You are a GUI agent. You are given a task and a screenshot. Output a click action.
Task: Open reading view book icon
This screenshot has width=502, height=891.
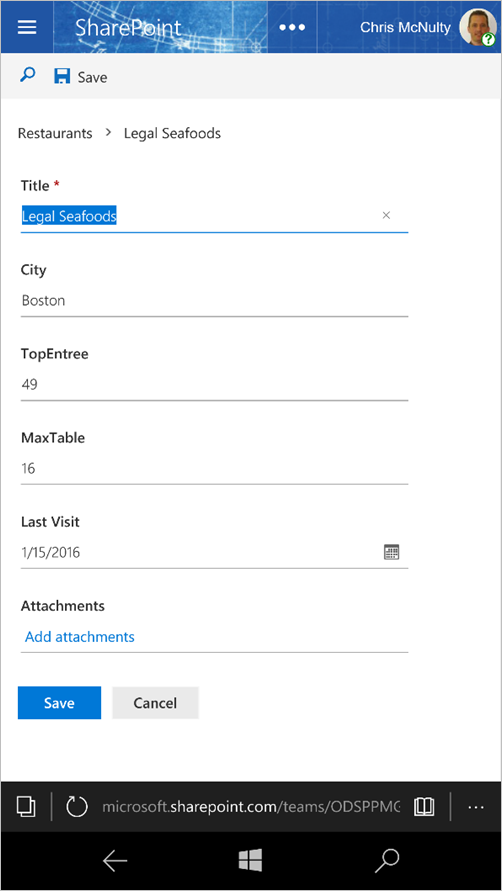(x=424, y=806)
